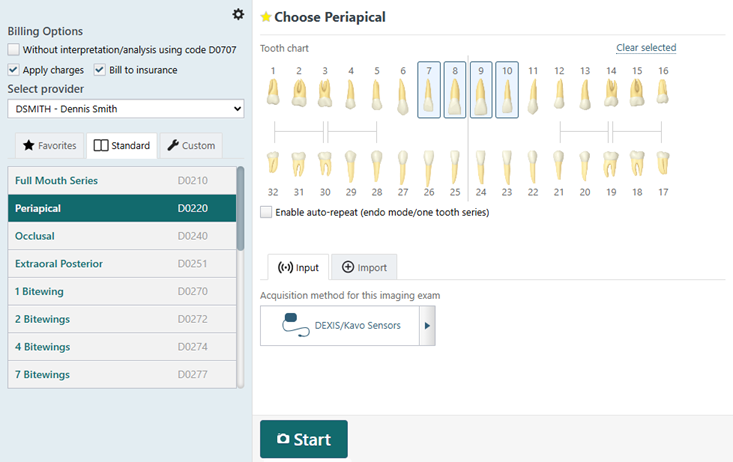Screen dimensions: 733x462
Task: Select lower tooth number 30
Action: pyautogui.click(x=324, y=163)
